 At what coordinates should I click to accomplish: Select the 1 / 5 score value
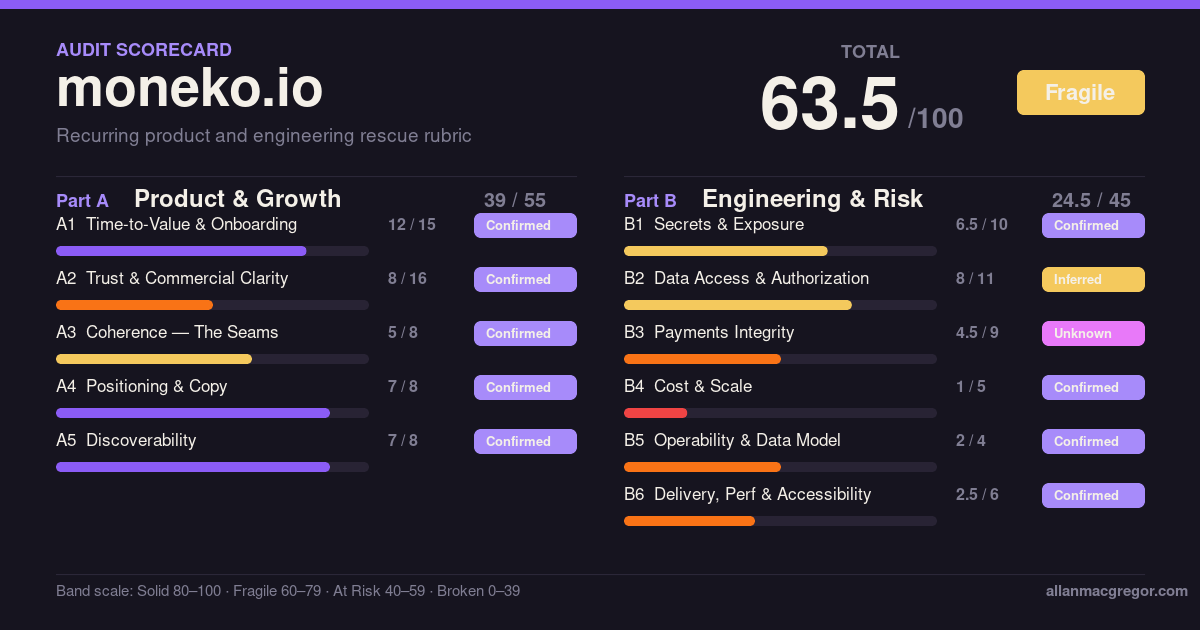971,386
